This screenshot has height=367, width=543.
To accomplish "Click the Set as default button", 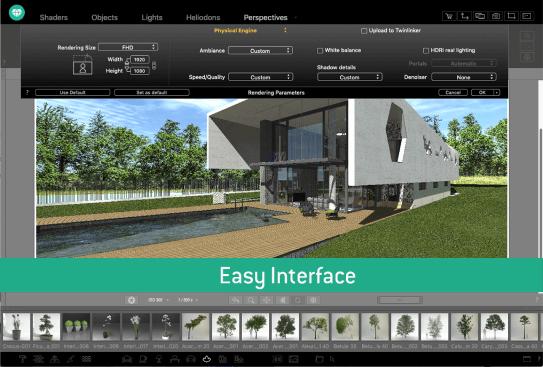I will 152,92.
